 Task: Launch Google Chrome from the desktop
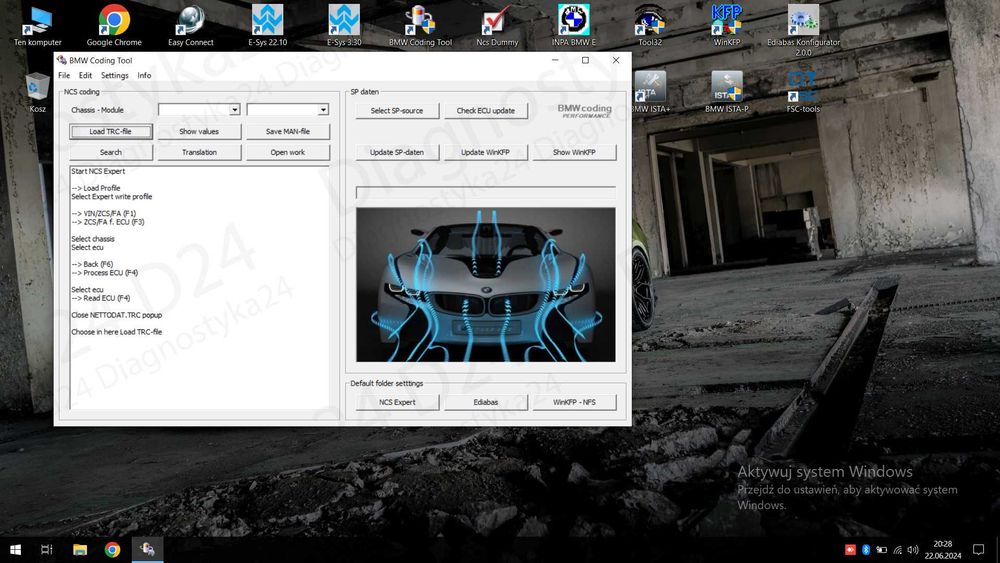point(114,26)
